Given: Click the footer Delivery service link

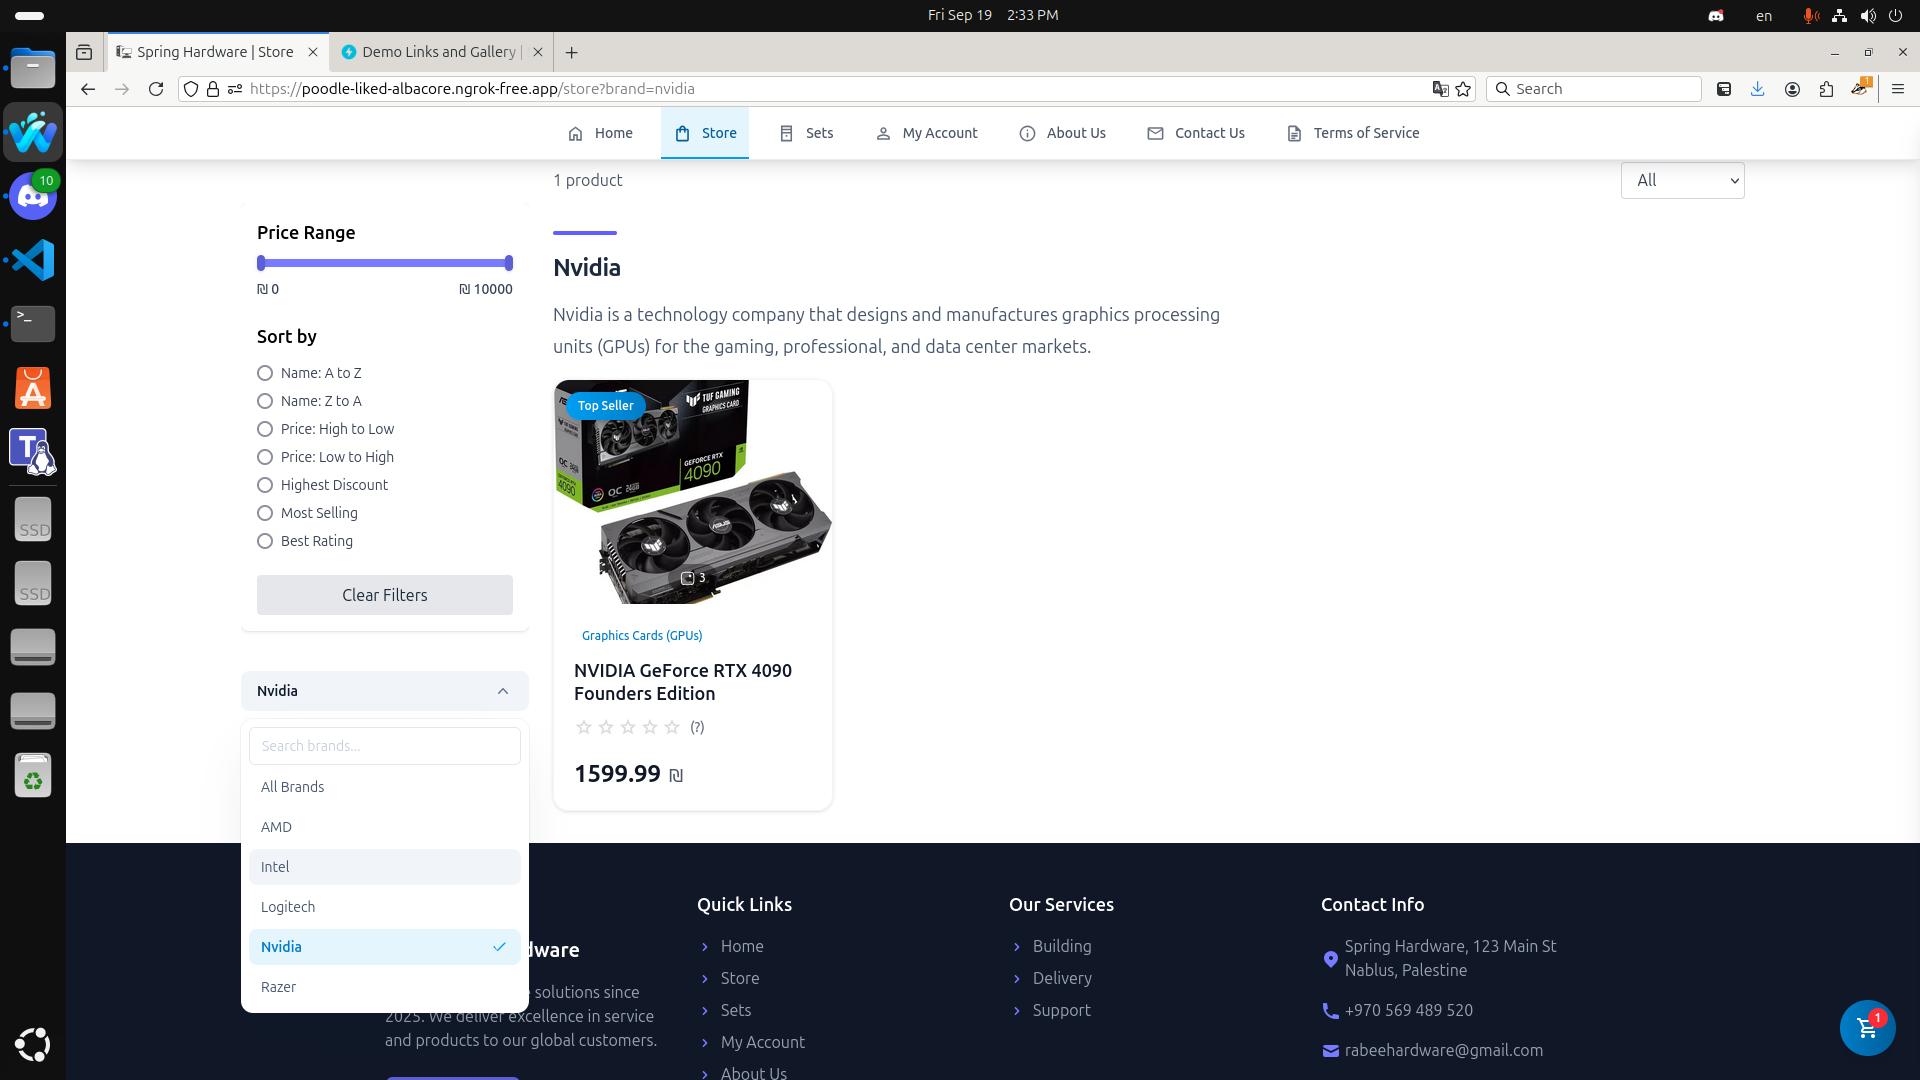Looking at the screenshot, I should (1062, 978).
